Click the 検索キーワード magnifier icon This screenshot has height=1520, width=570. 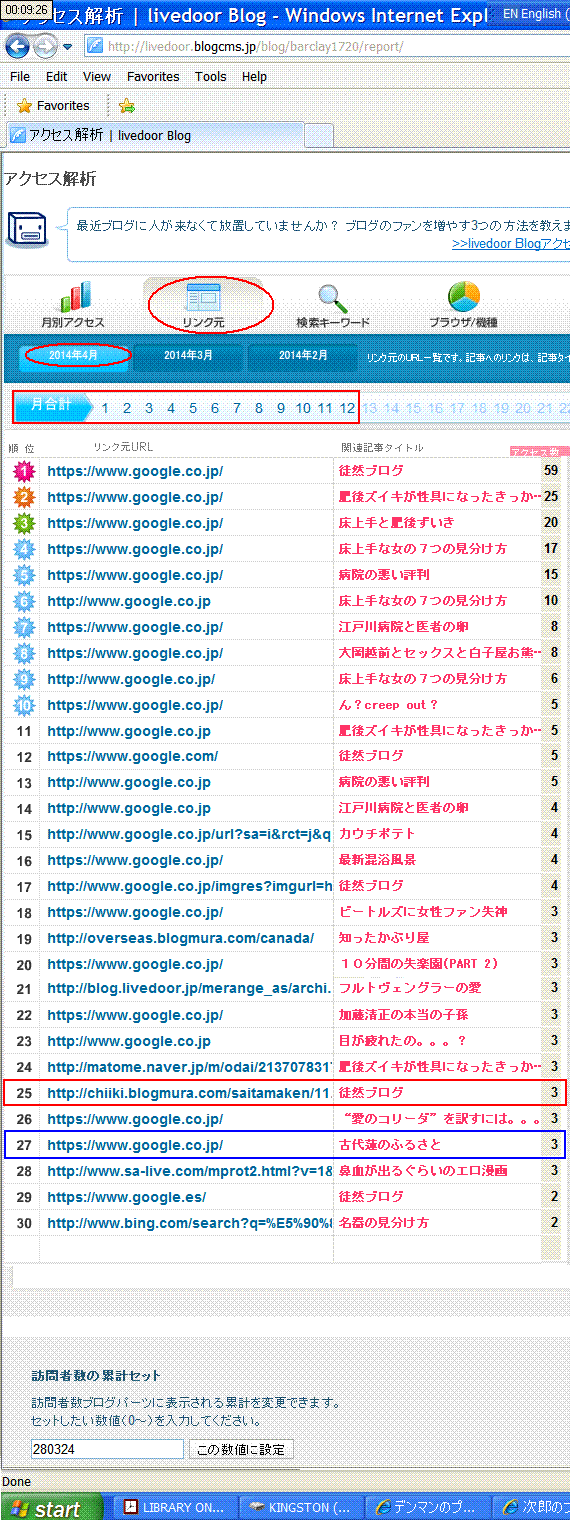333,297
